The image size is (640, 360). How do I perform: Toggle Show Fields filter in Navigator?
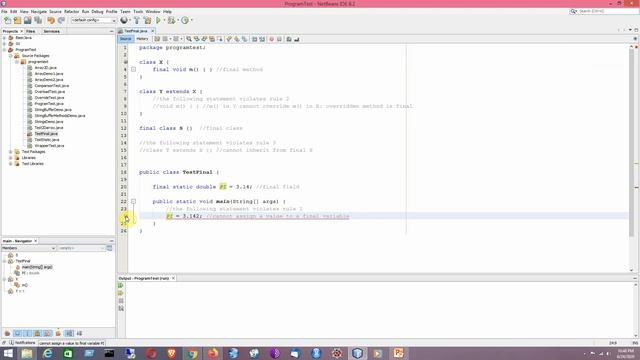(x=18, y=333)
